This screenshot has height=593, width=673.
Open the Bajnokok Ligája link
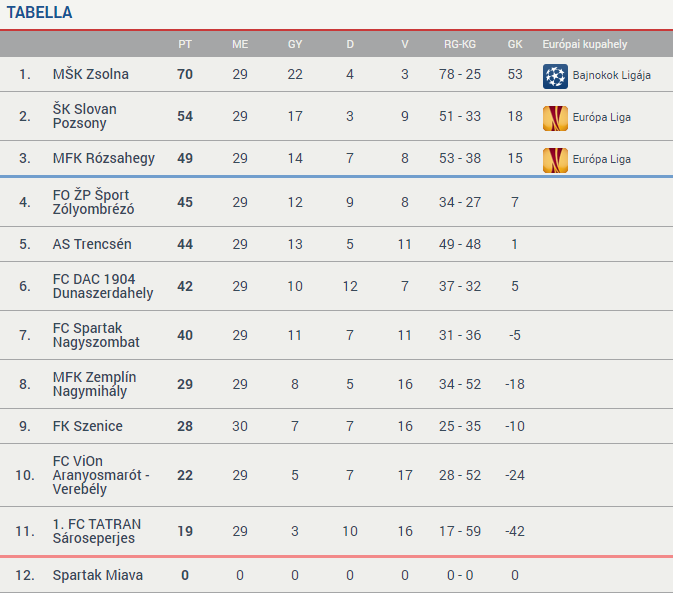tap(612, 76)
